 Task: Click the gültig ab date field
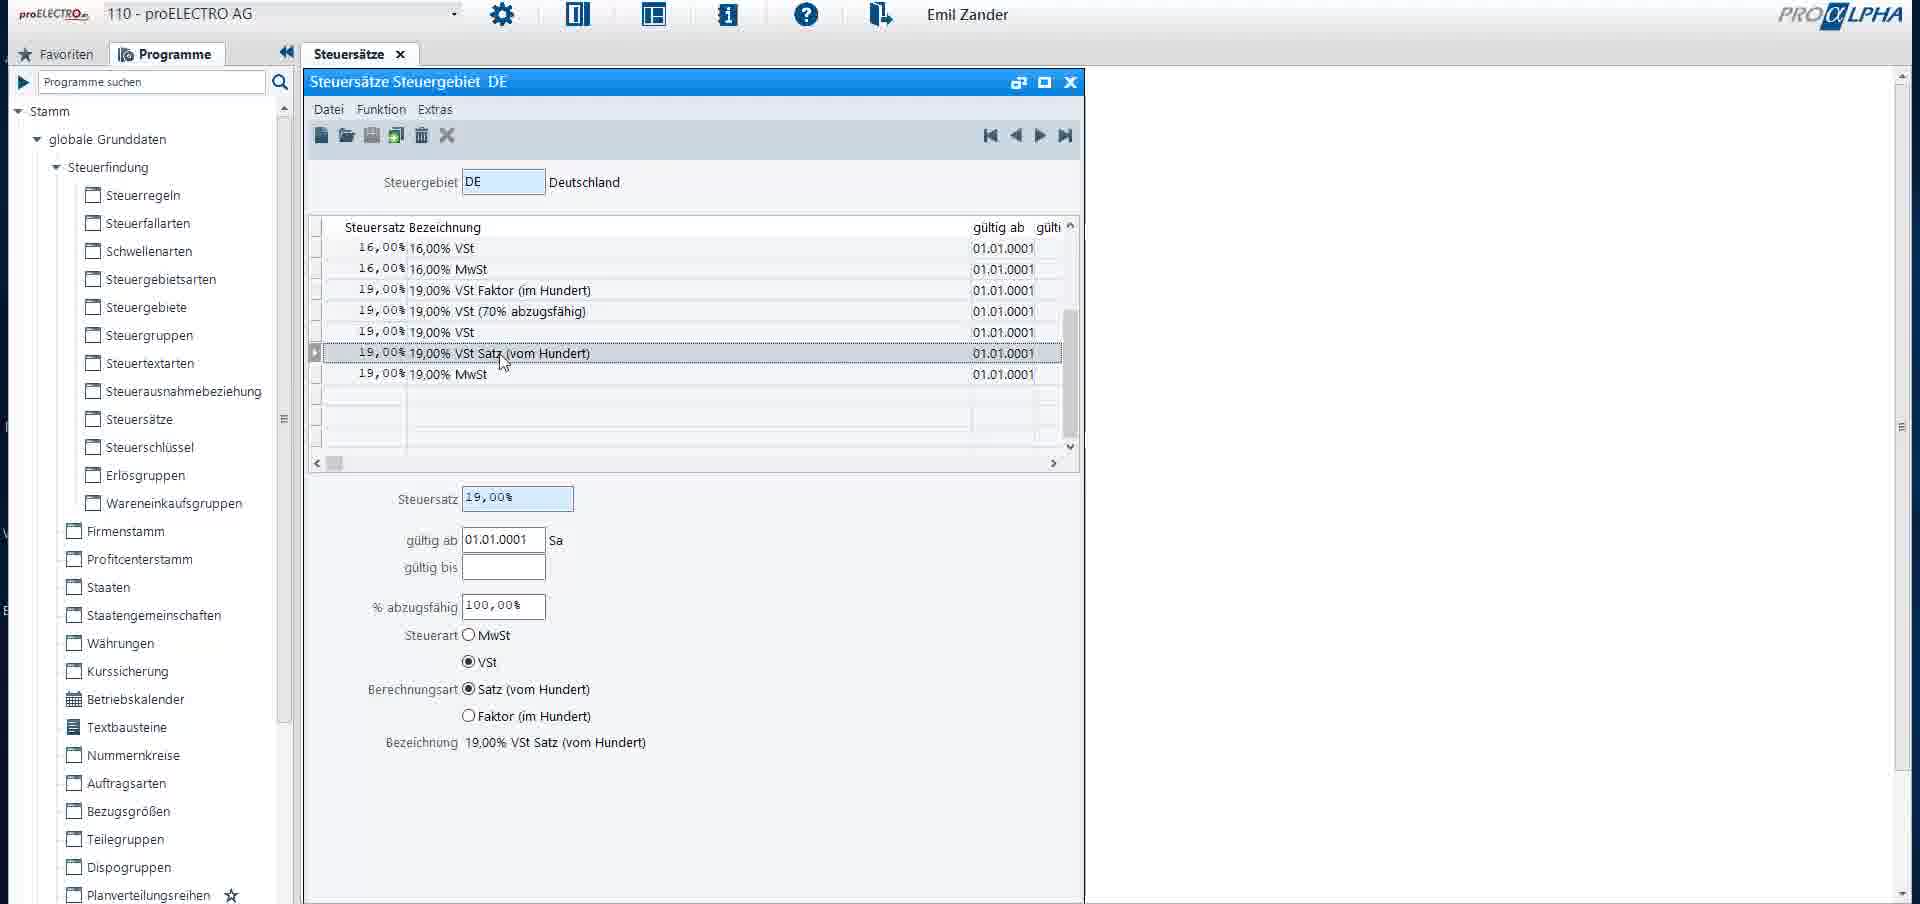point(503,540)
